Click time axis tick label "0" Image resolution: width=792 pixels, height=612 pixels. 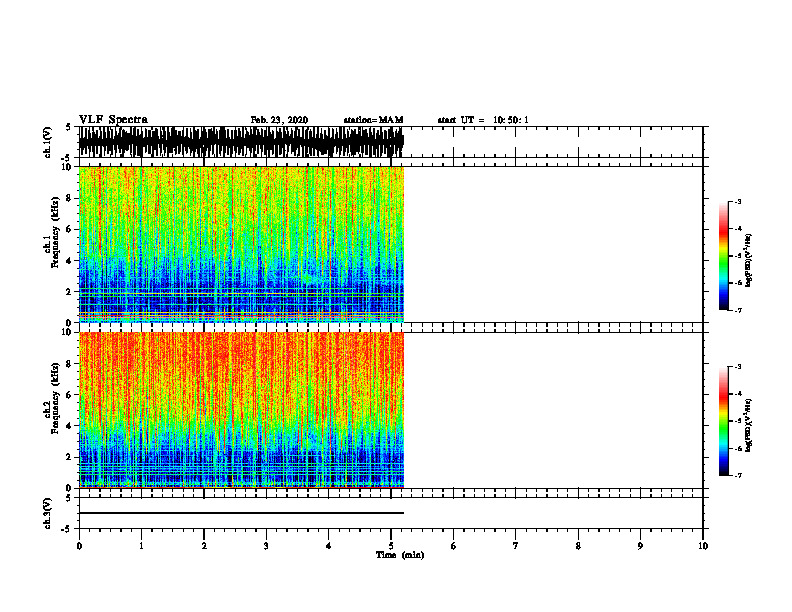click(79, 546)
